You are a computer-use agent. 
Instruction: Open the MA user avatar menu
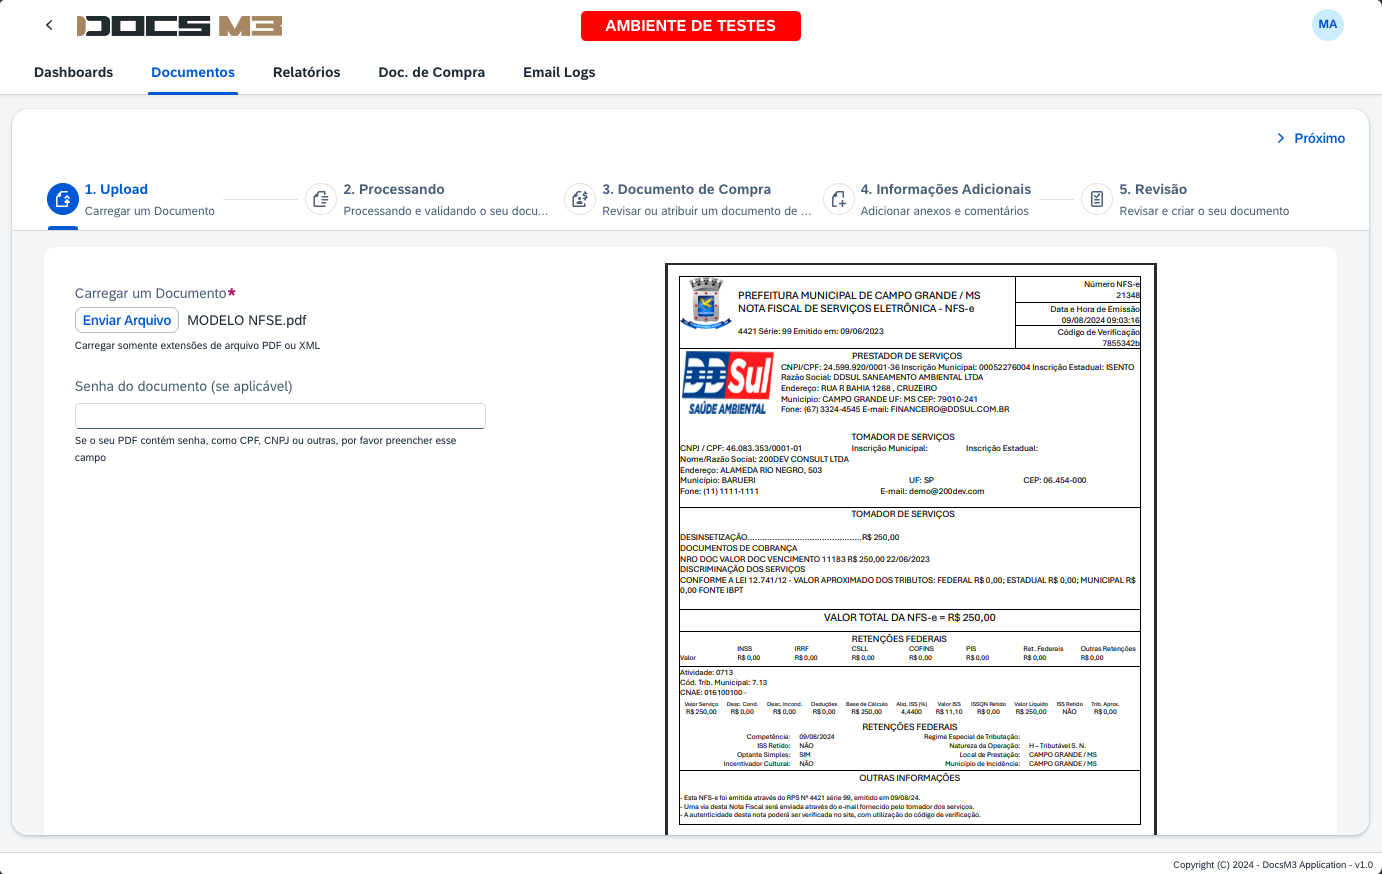1327,25
